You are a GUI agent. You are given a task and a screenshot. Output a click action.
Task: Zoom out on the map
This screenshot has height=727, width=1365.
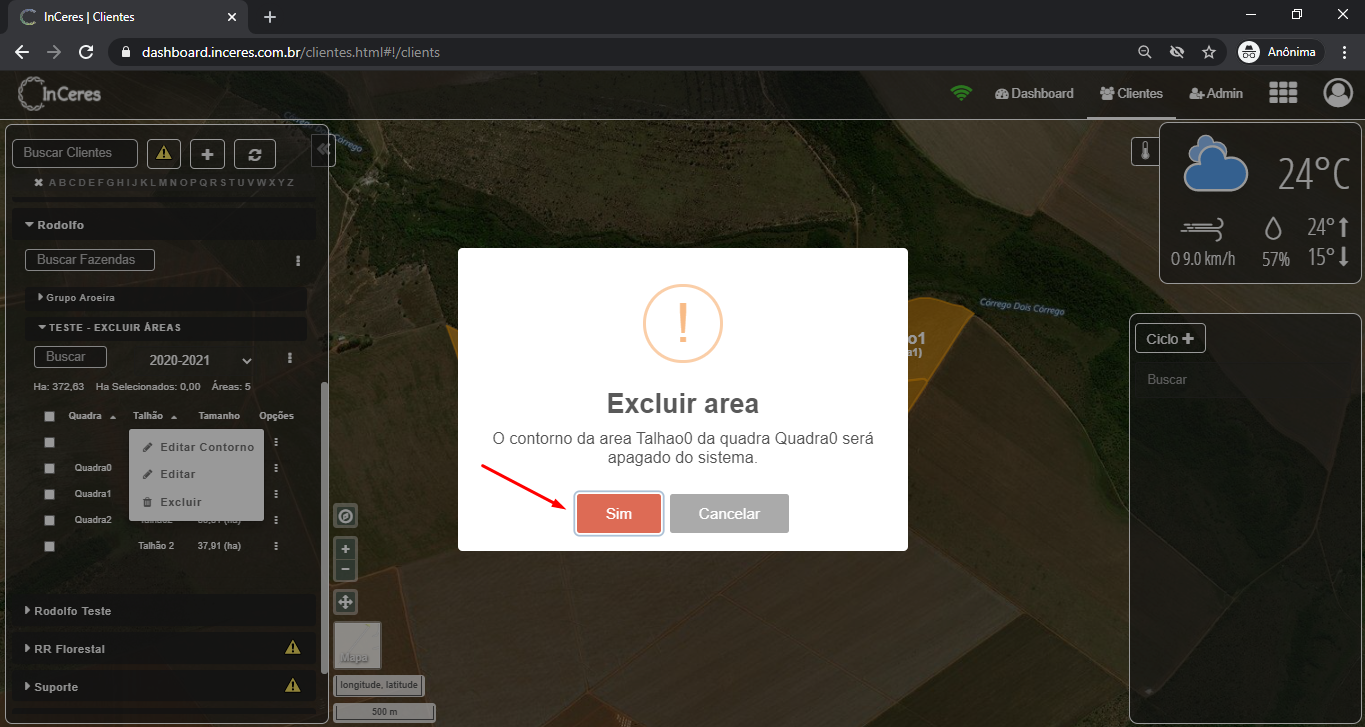[x=345, y=569]
